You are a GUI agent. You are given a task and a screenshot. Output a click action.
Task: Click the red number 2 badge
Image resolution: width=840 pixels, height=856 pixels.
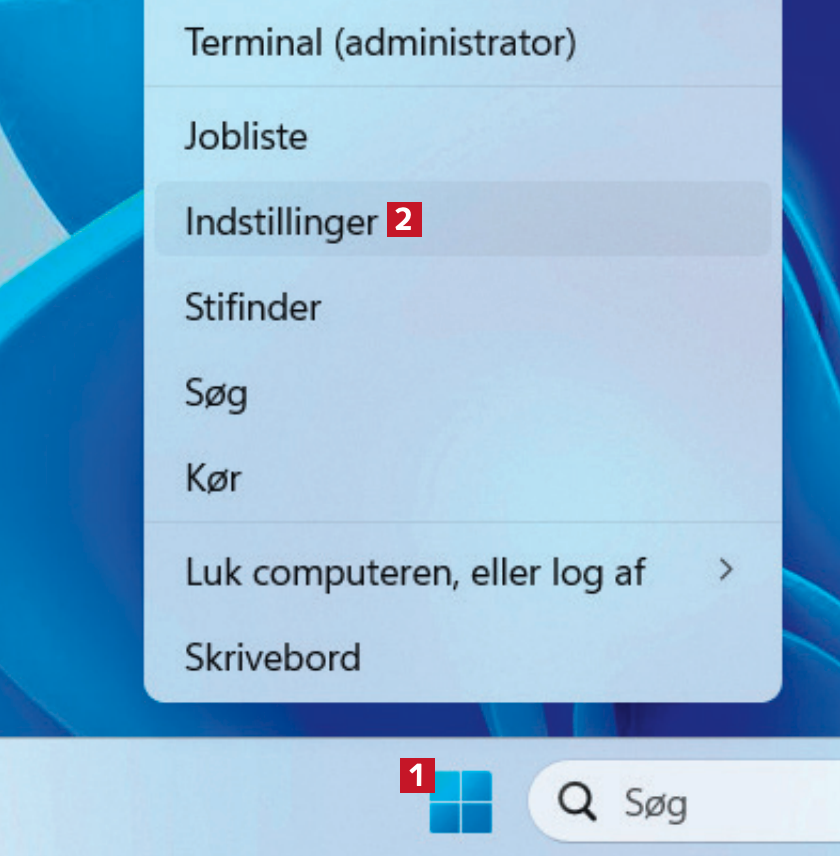pos(403,219)
